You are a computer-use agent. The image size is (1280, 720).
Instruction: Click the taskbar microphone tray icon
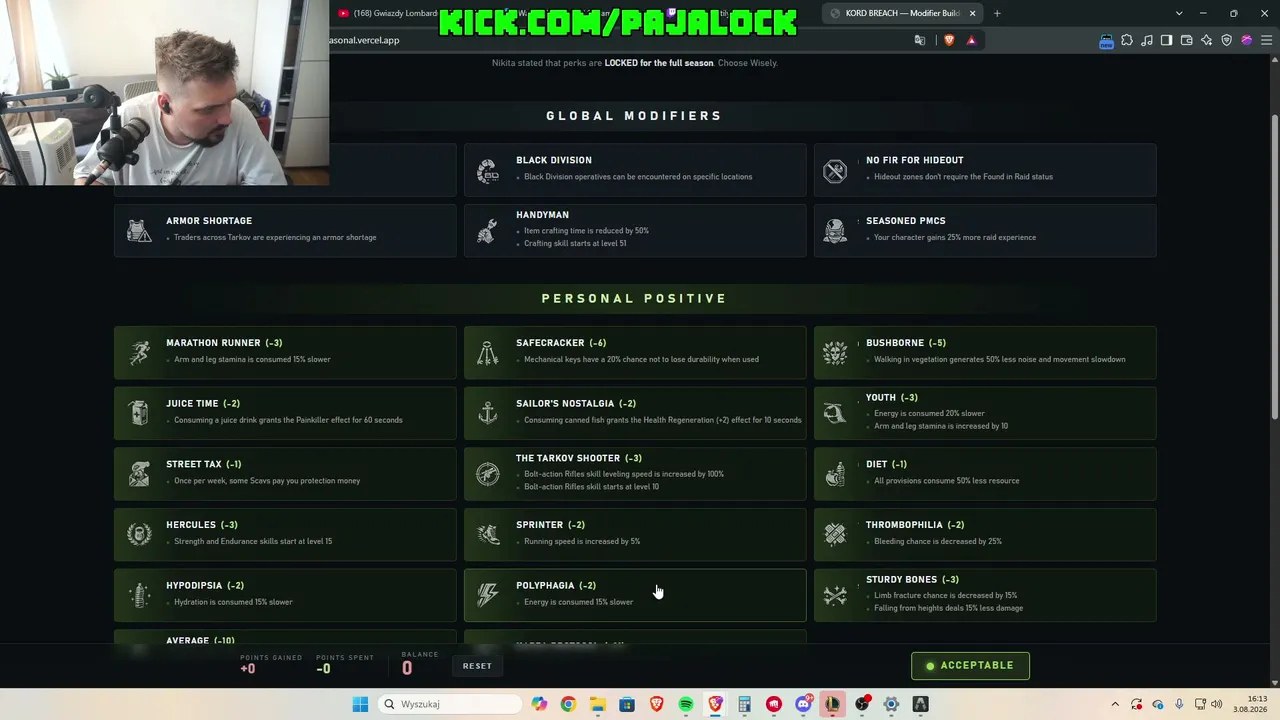tap(1179, 704)
